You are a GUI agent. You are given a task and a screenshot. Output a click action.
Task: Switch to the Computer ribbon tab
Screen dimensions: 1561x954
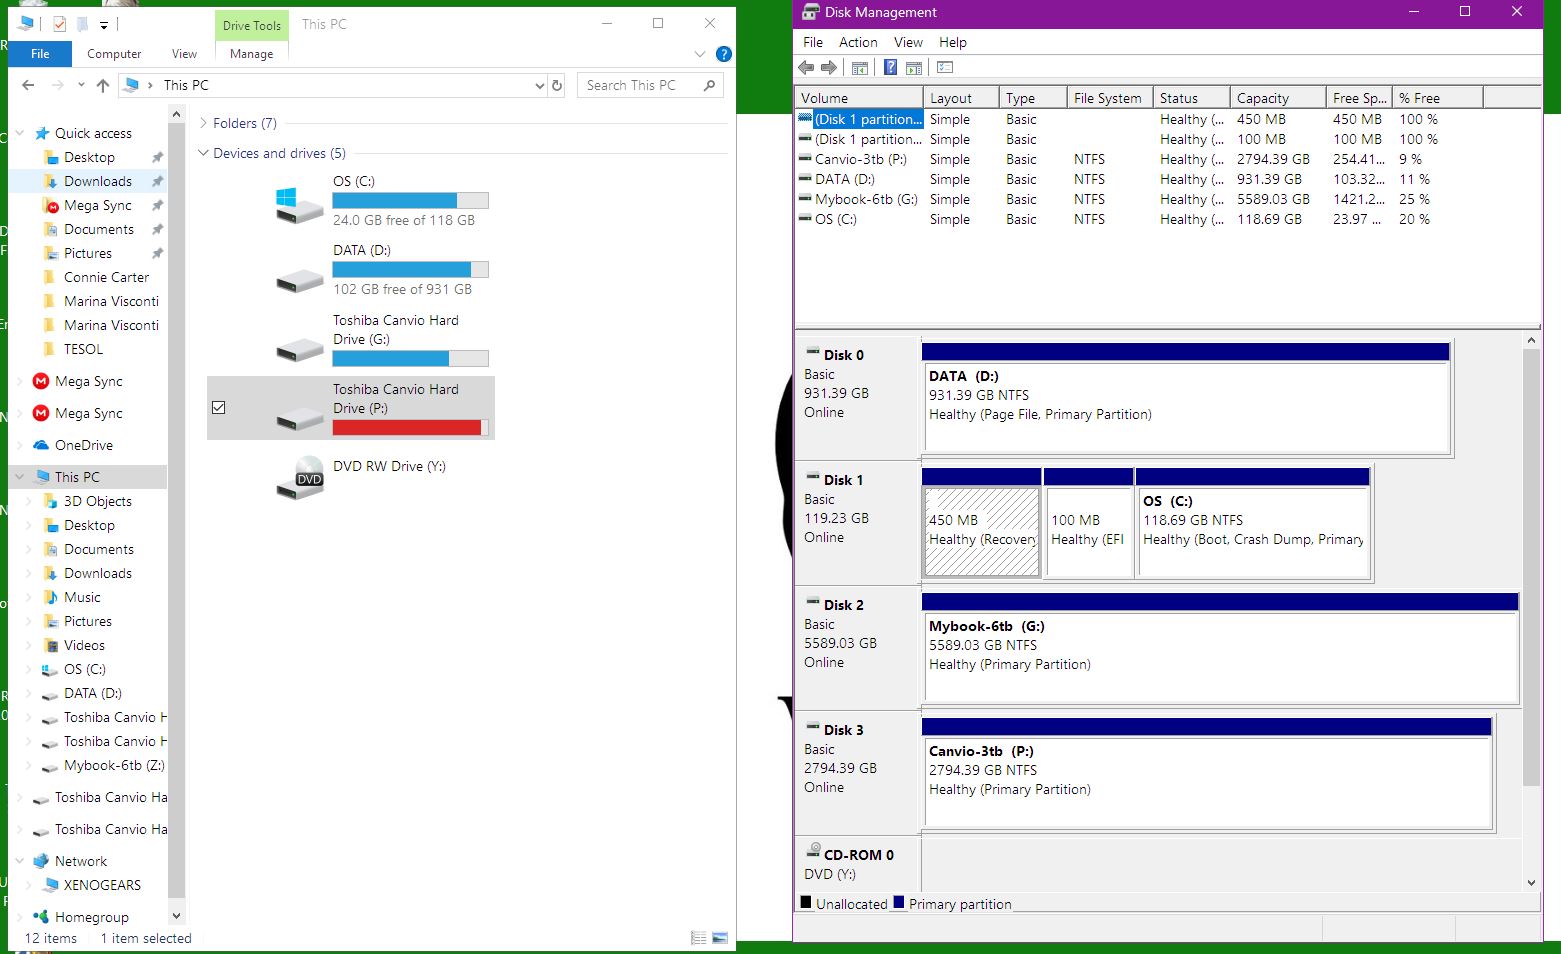[x=114, y=54]
